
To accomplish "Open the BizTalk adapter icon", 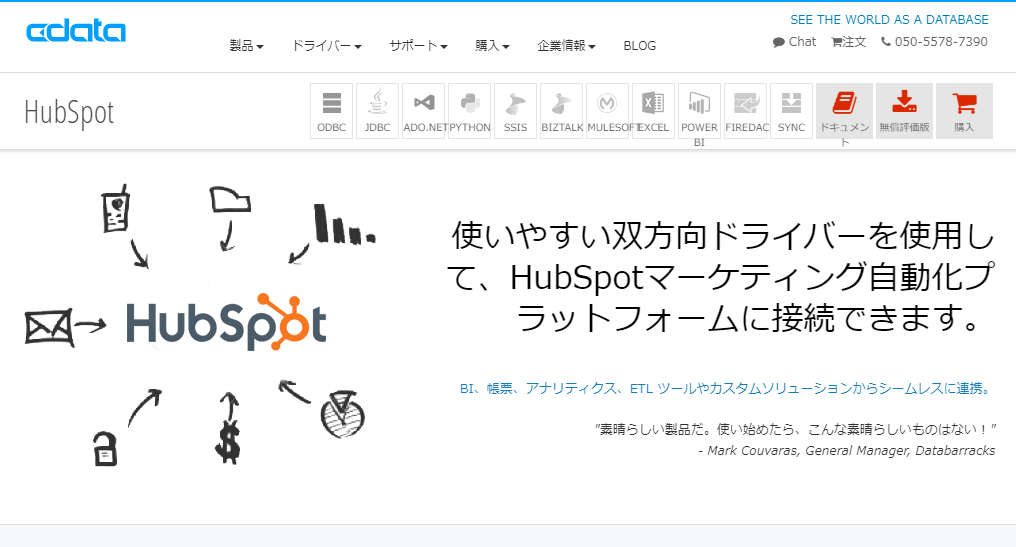I will coord(562,111).
